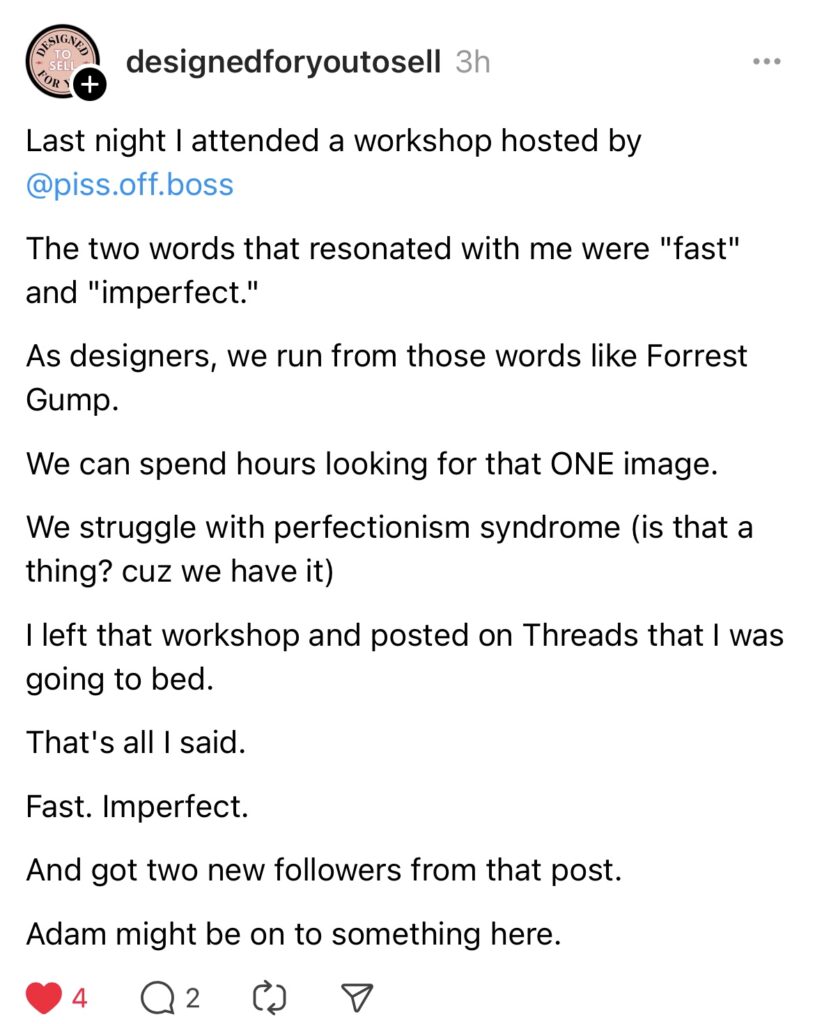This screenshot has width=815, height=1024.
Task: Open the reply comment bubble icon
Action: click(158, 996)
